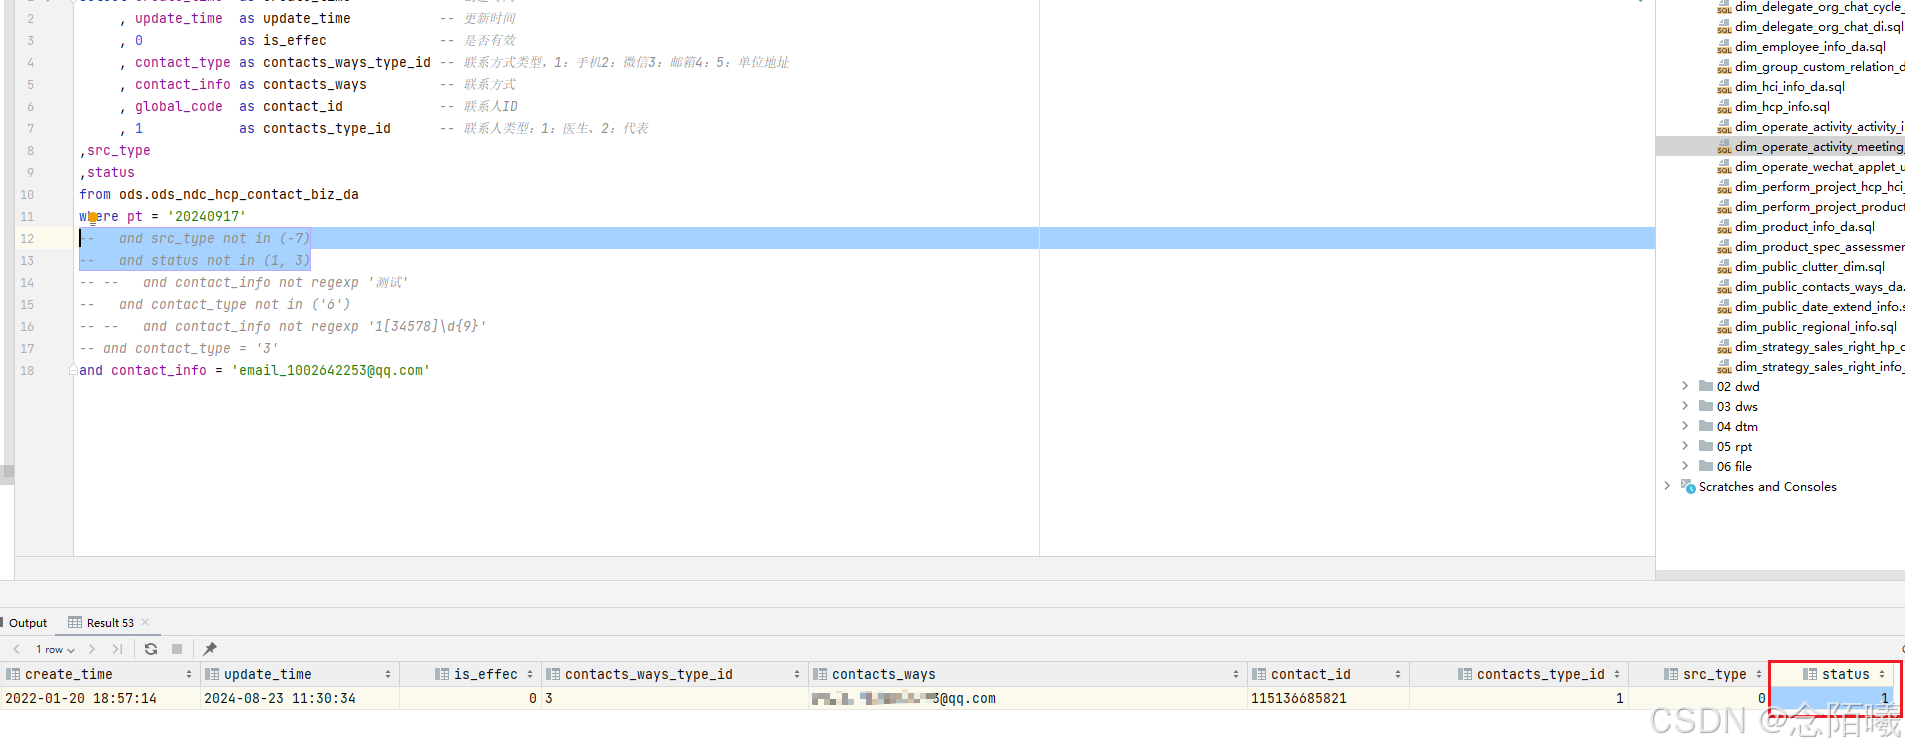Screen dimensions: 1905x752
Task: Toggle fold marker on line 18
Action: pos(73,370)
